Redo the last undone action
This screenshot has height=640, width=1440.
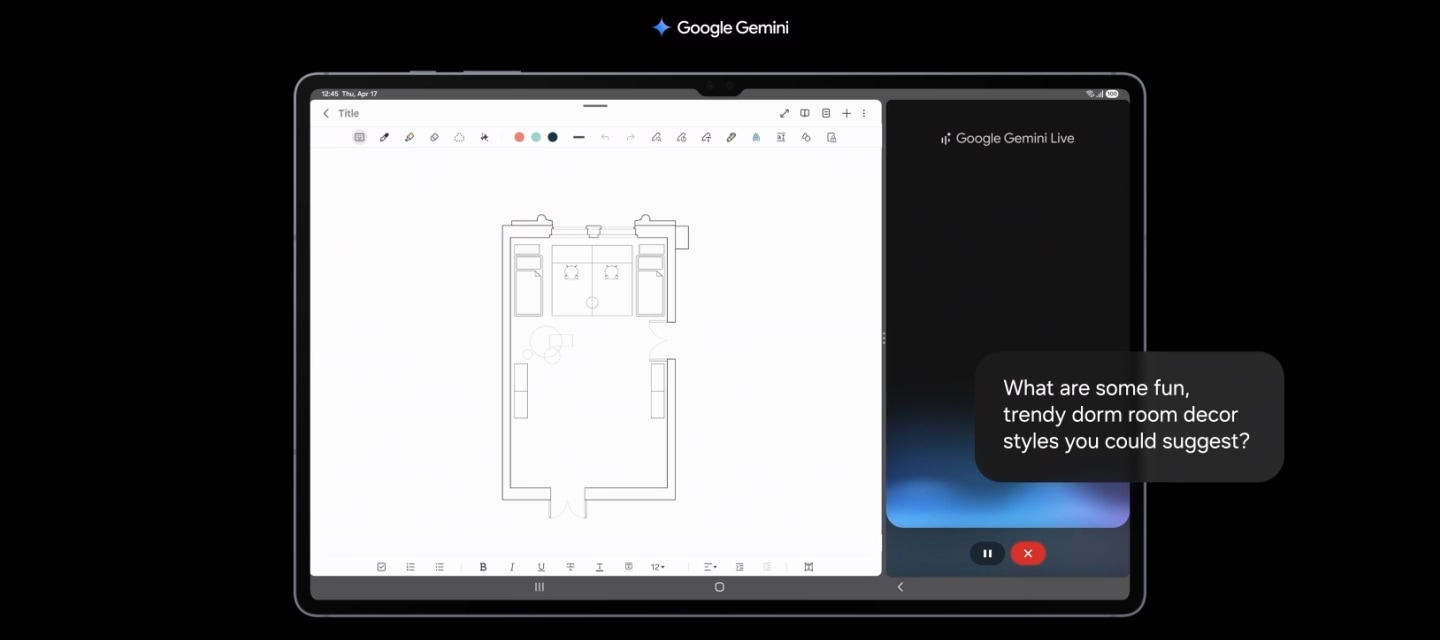(x=630, y=137)
